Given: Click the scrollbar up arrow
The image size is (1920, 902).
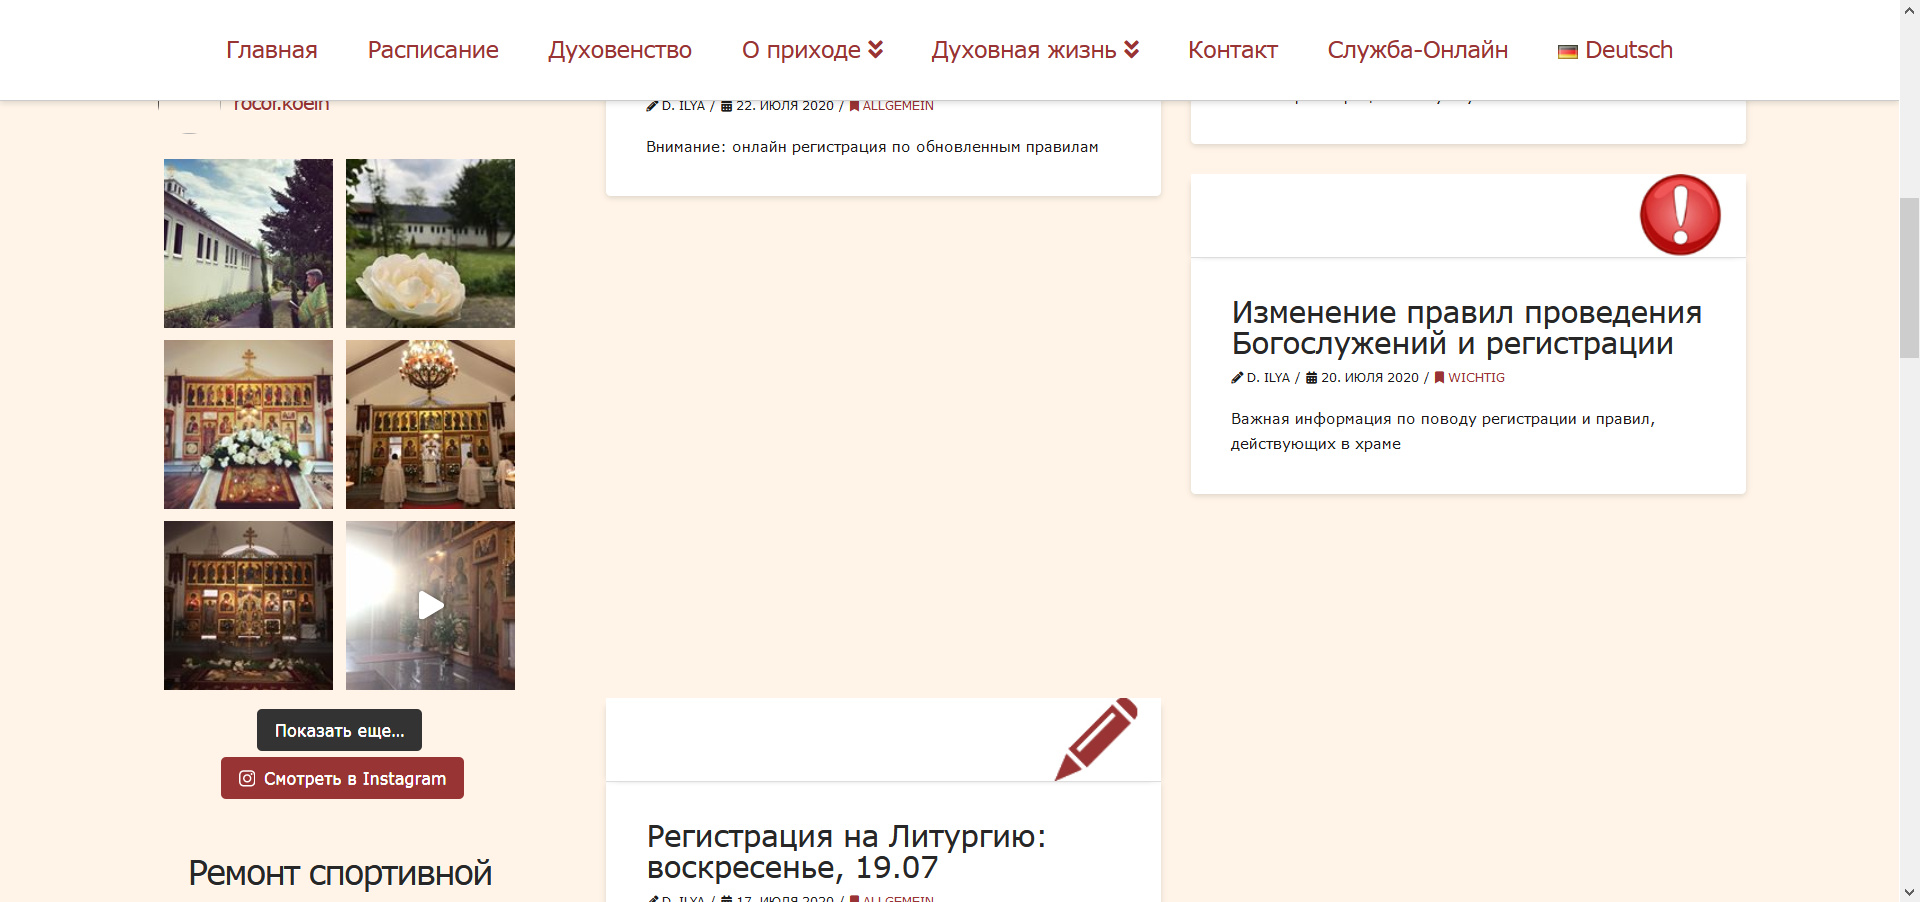Looking at the screenshot, I should (1909, 9).
